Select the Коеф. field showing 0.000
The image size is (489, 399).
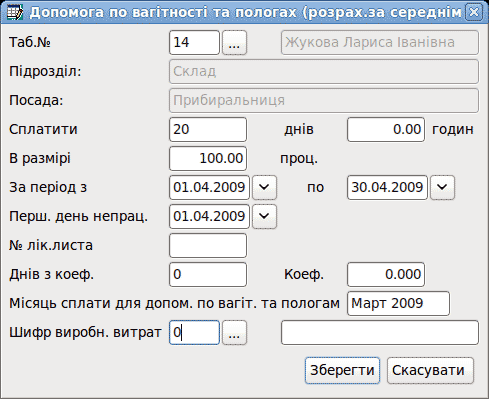386,274
